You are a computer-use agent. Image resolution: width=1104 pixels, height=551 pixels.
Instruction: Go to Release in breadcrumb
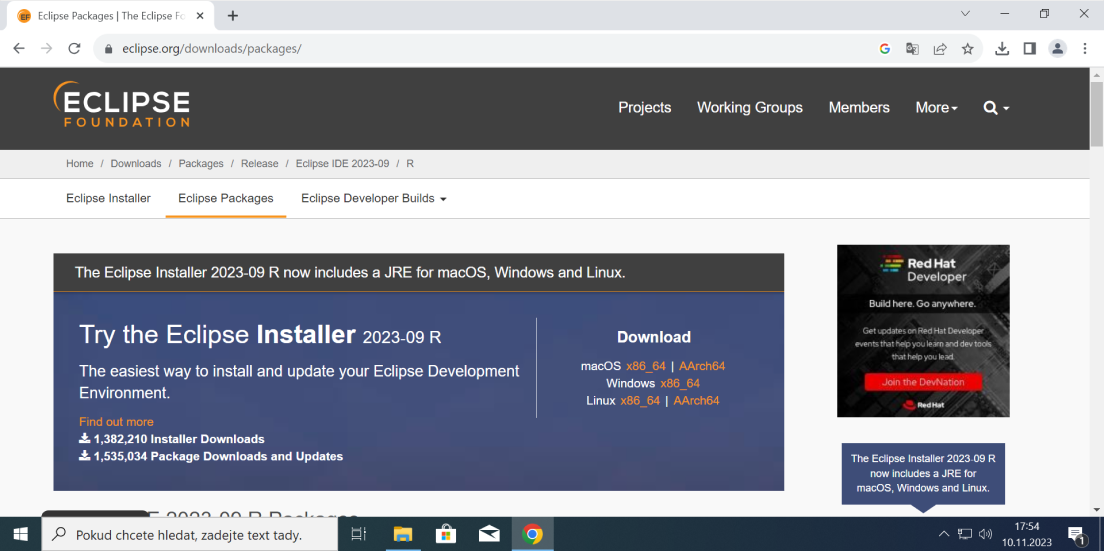259,163
